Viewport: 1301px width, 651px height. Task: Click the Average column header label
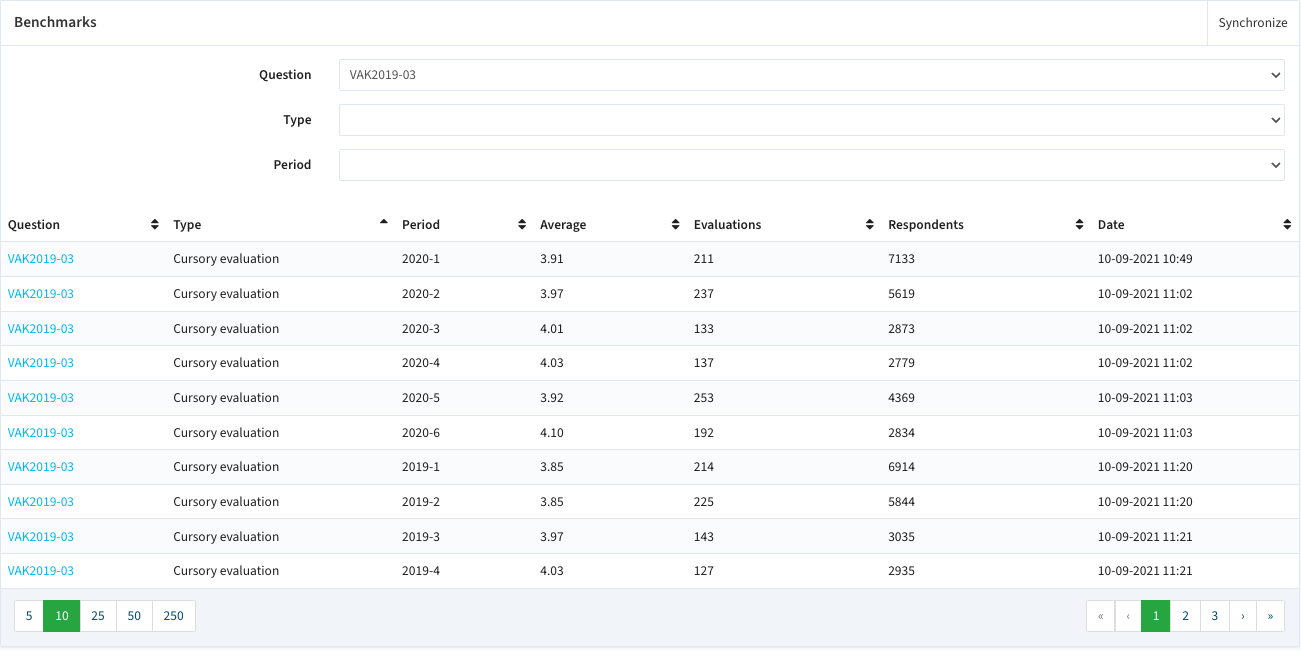(563, 225)
